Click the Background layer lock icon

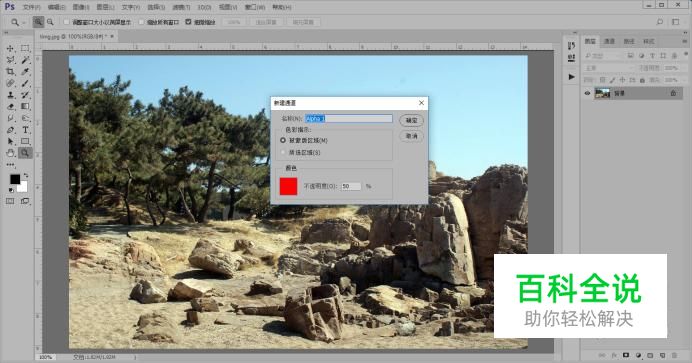point(673,93)
